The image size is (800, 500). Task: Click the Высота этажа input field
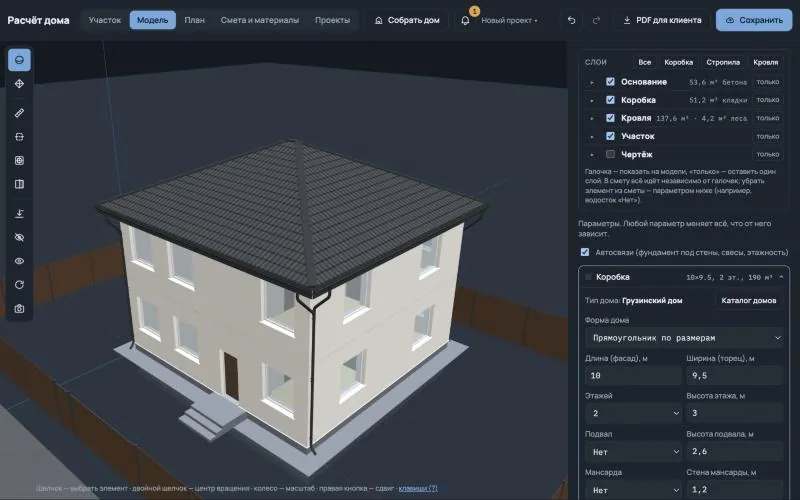point(734,413)
